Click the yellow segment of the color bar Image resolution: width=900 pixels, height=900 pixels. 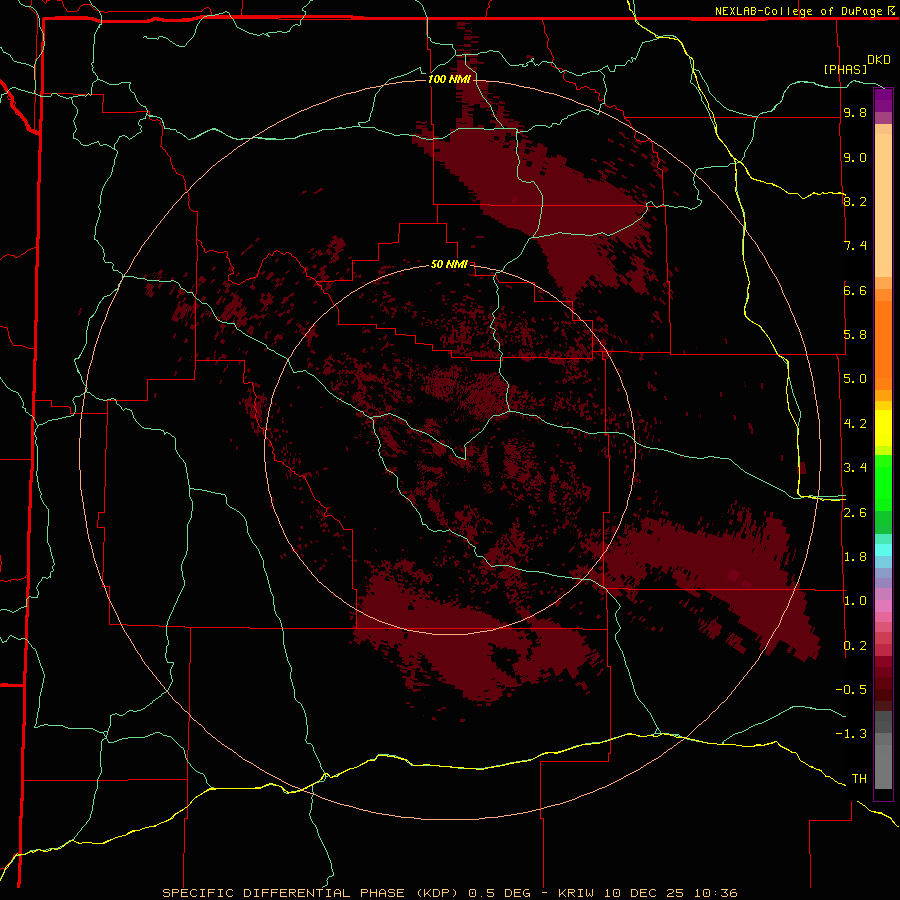pyautogui.click(x=883, y=428)
